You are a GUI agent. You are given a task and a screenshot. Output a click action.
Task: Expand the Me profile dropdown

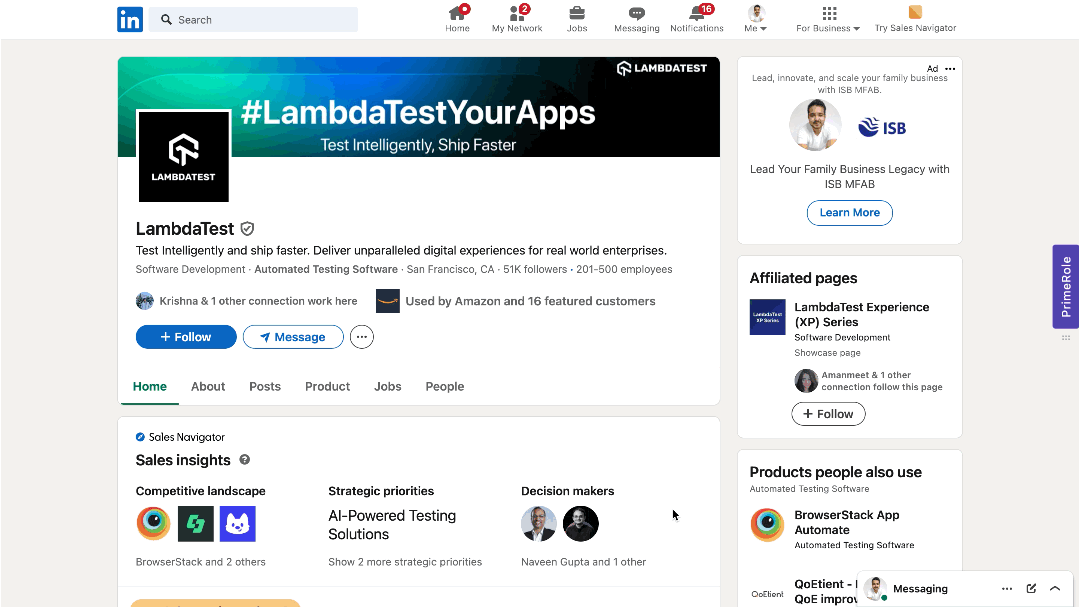(x=756, y=19)
